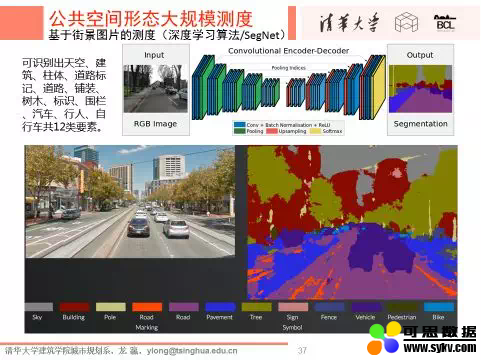Image resolution: width=481 pixels, height=360 pixels.
Task: Select the pale yellow Pole swatch
Action: point(111,307)
